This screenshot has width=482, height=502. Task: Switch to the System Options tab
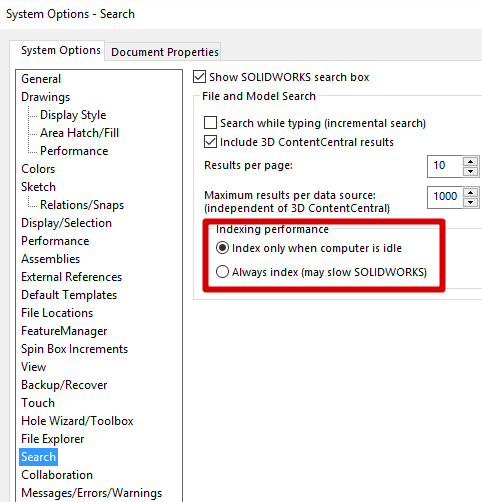point(61,50)
